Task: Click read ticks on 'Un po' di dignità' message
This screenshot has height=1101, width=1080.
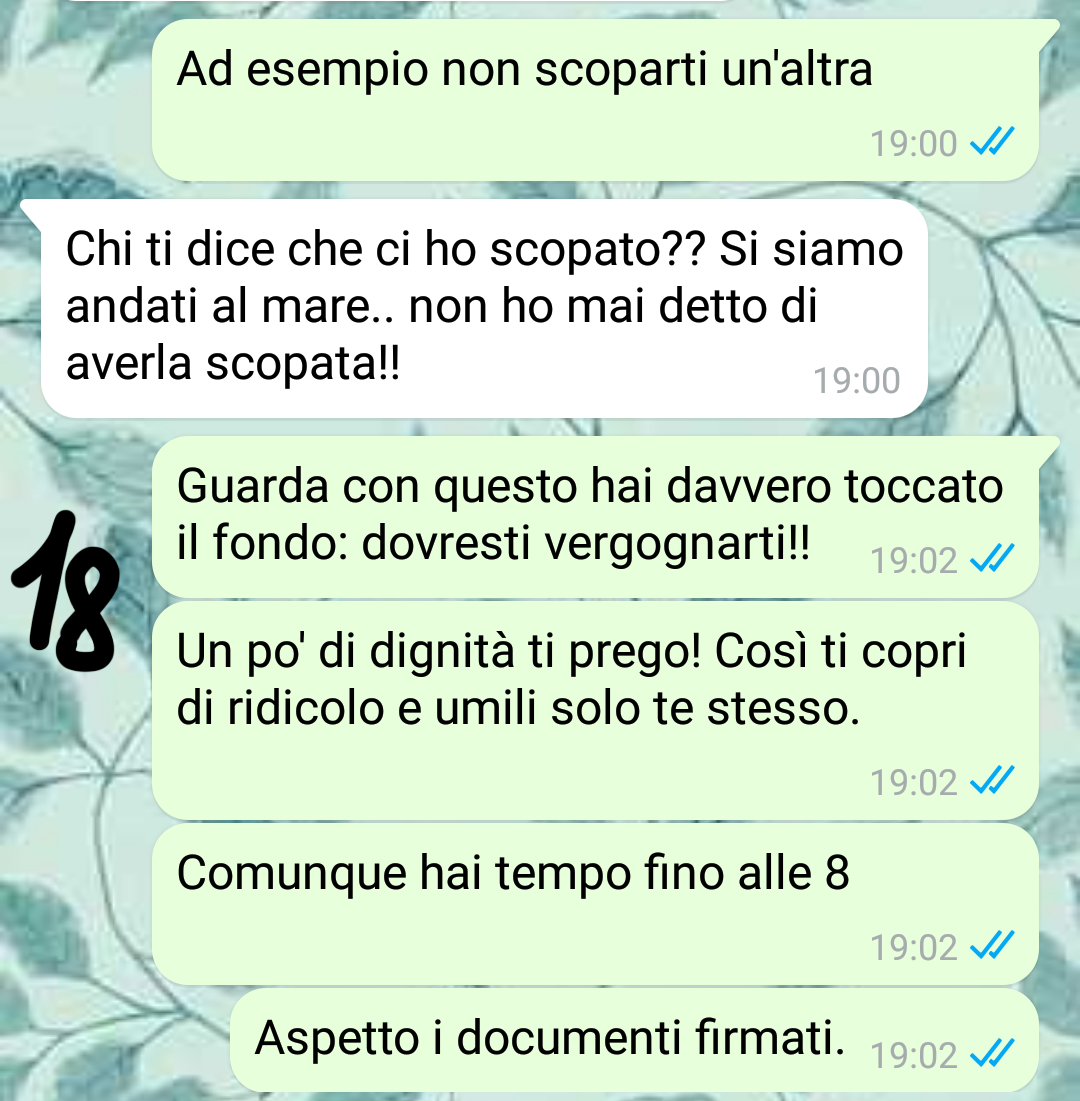Action: coord(992,781)
